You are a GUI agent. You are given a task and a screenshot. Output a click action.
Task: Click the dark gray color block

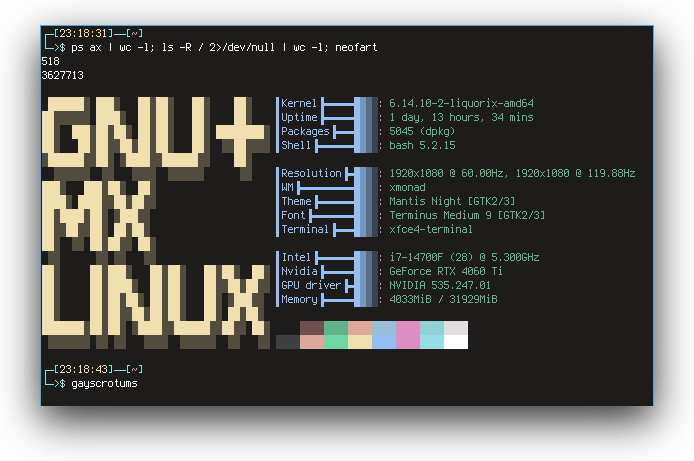tap(288, 342)
